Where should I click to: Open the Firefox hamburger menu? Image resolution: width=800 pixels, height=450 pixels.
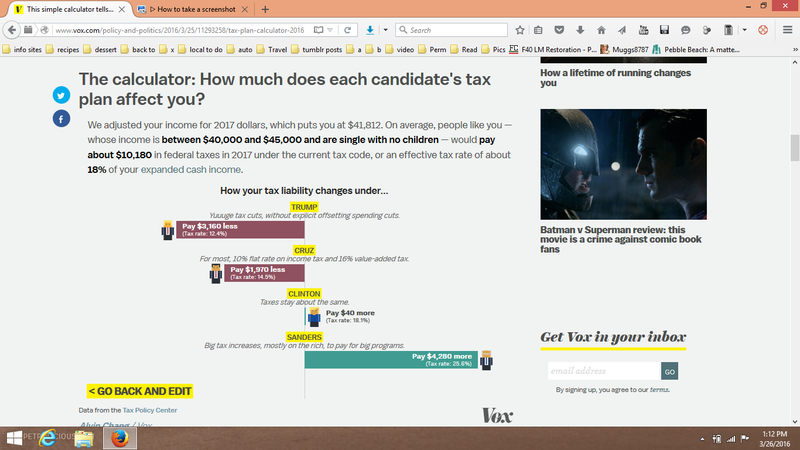pyautogui.click(x=787, y=30)
